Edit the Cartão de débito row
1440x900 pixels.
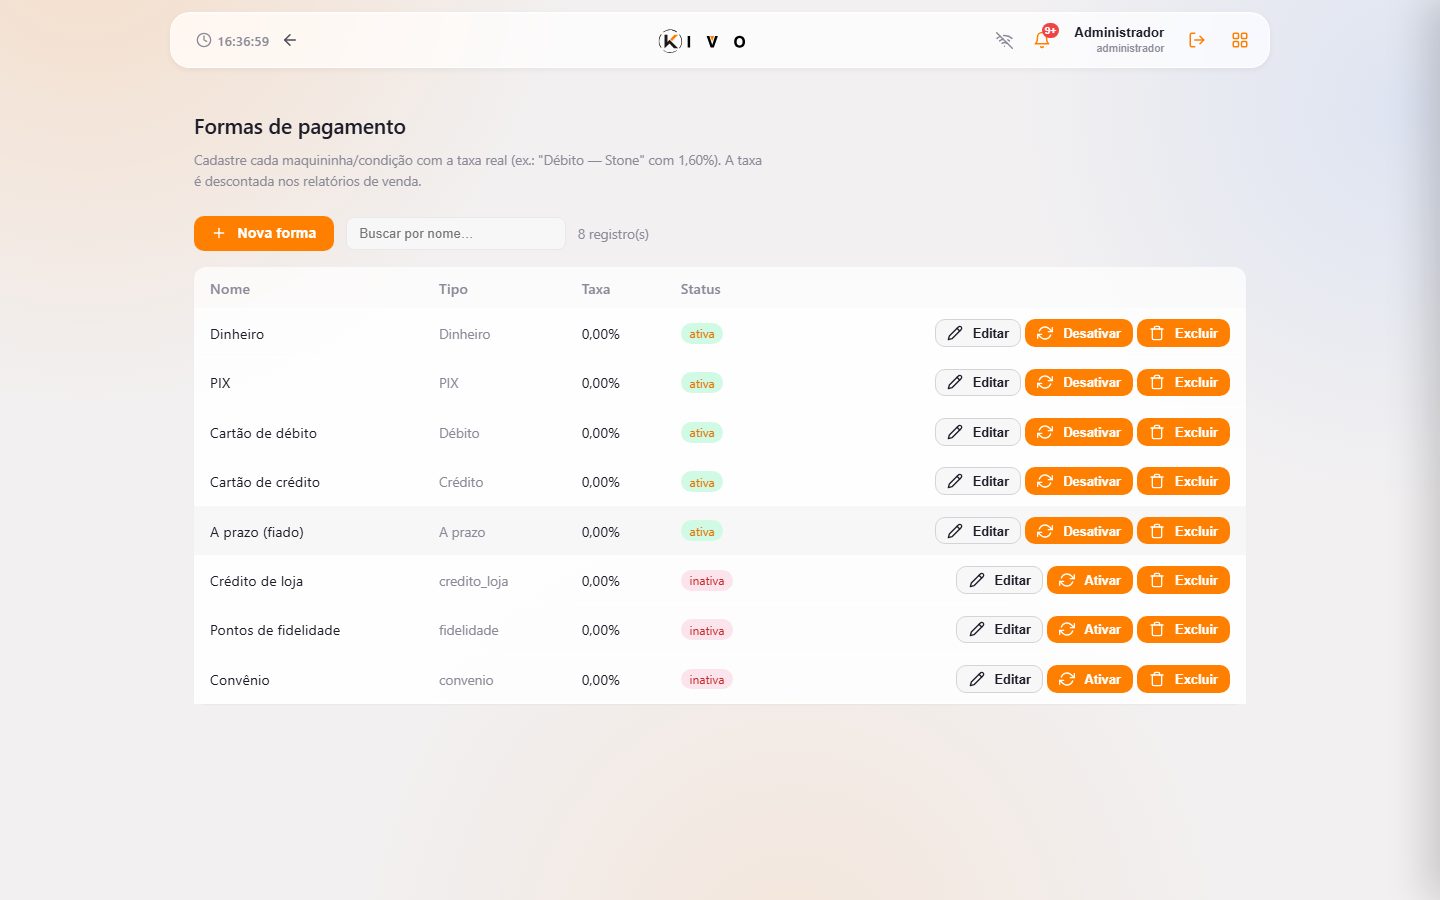(978, 432)
